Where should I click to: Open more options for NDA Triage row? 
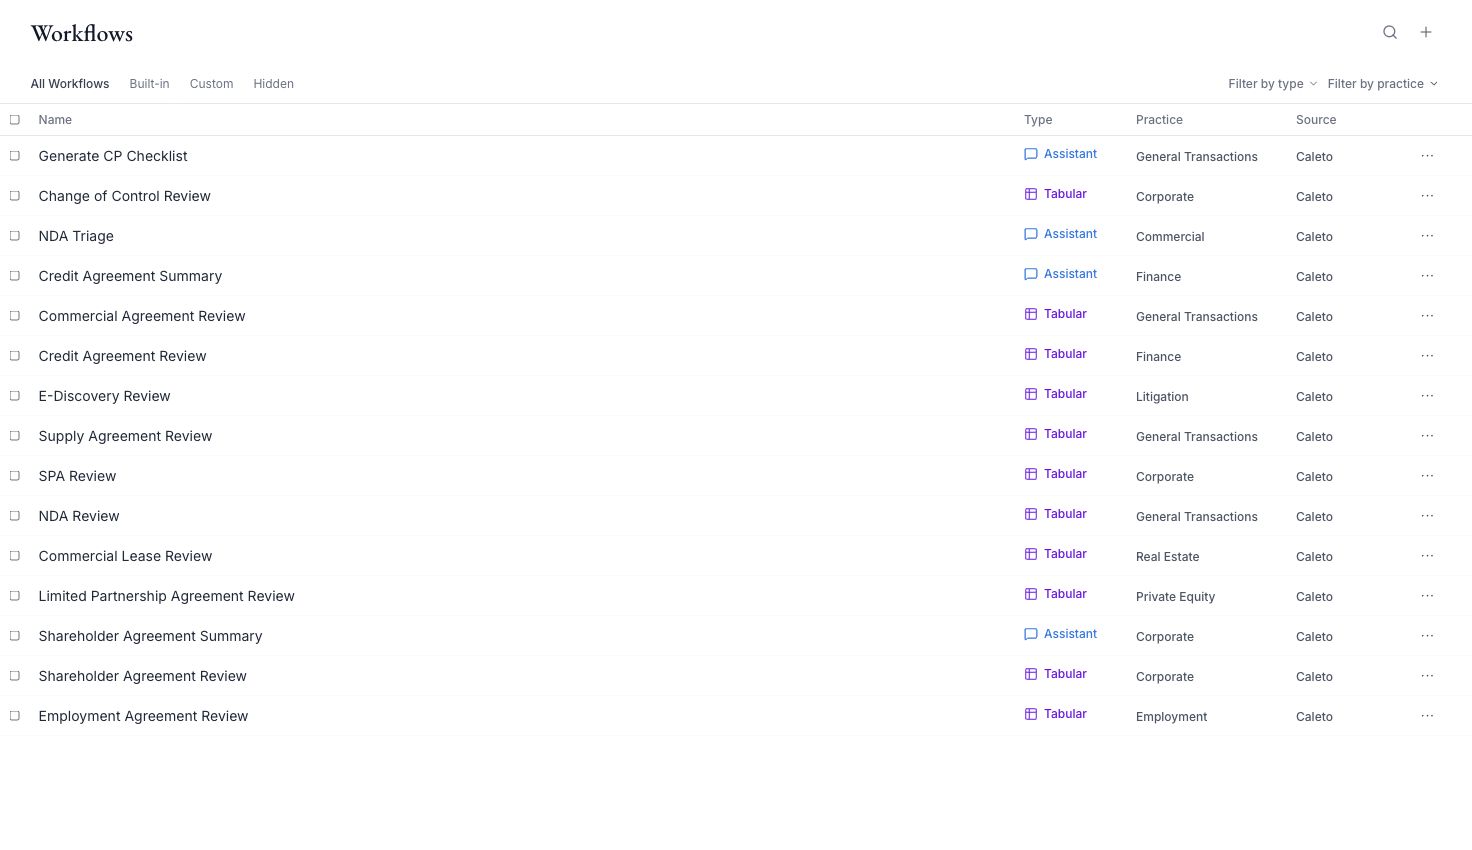coord(1427,236)
